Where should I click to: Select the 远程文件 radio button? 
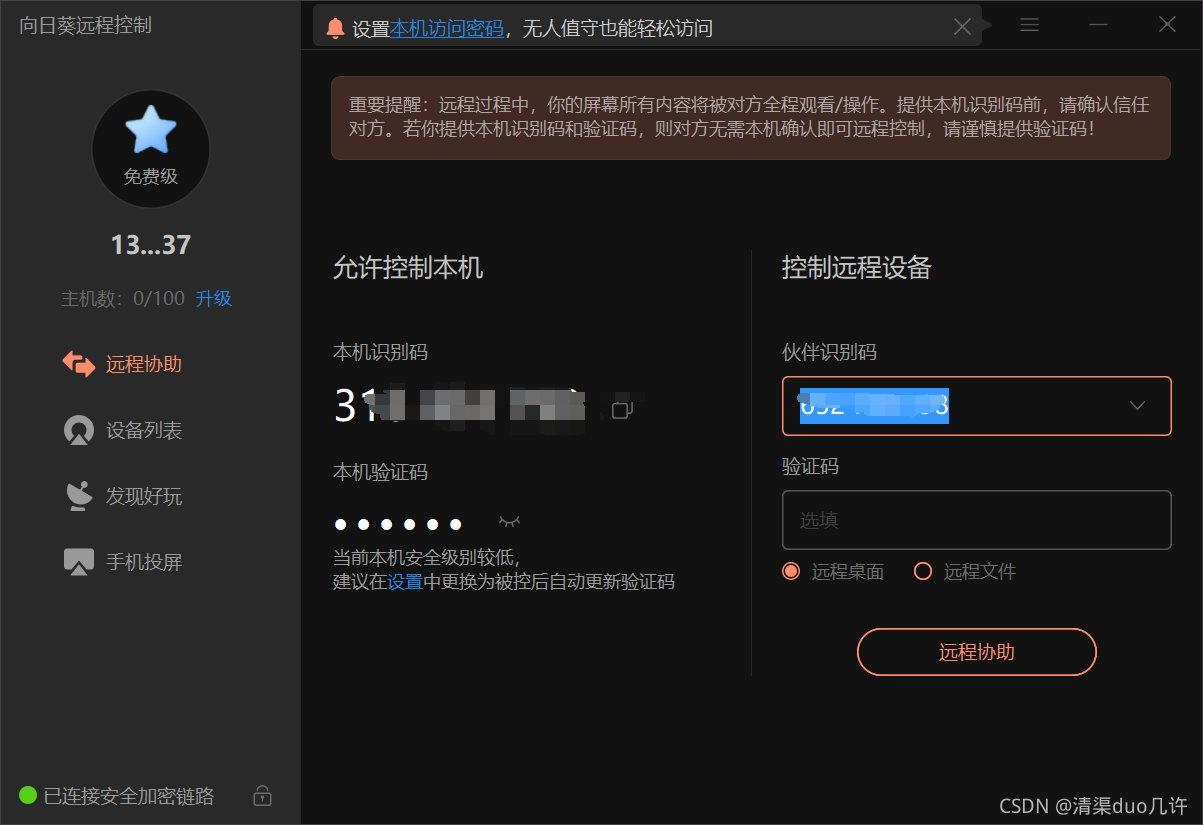coord(923,572)
